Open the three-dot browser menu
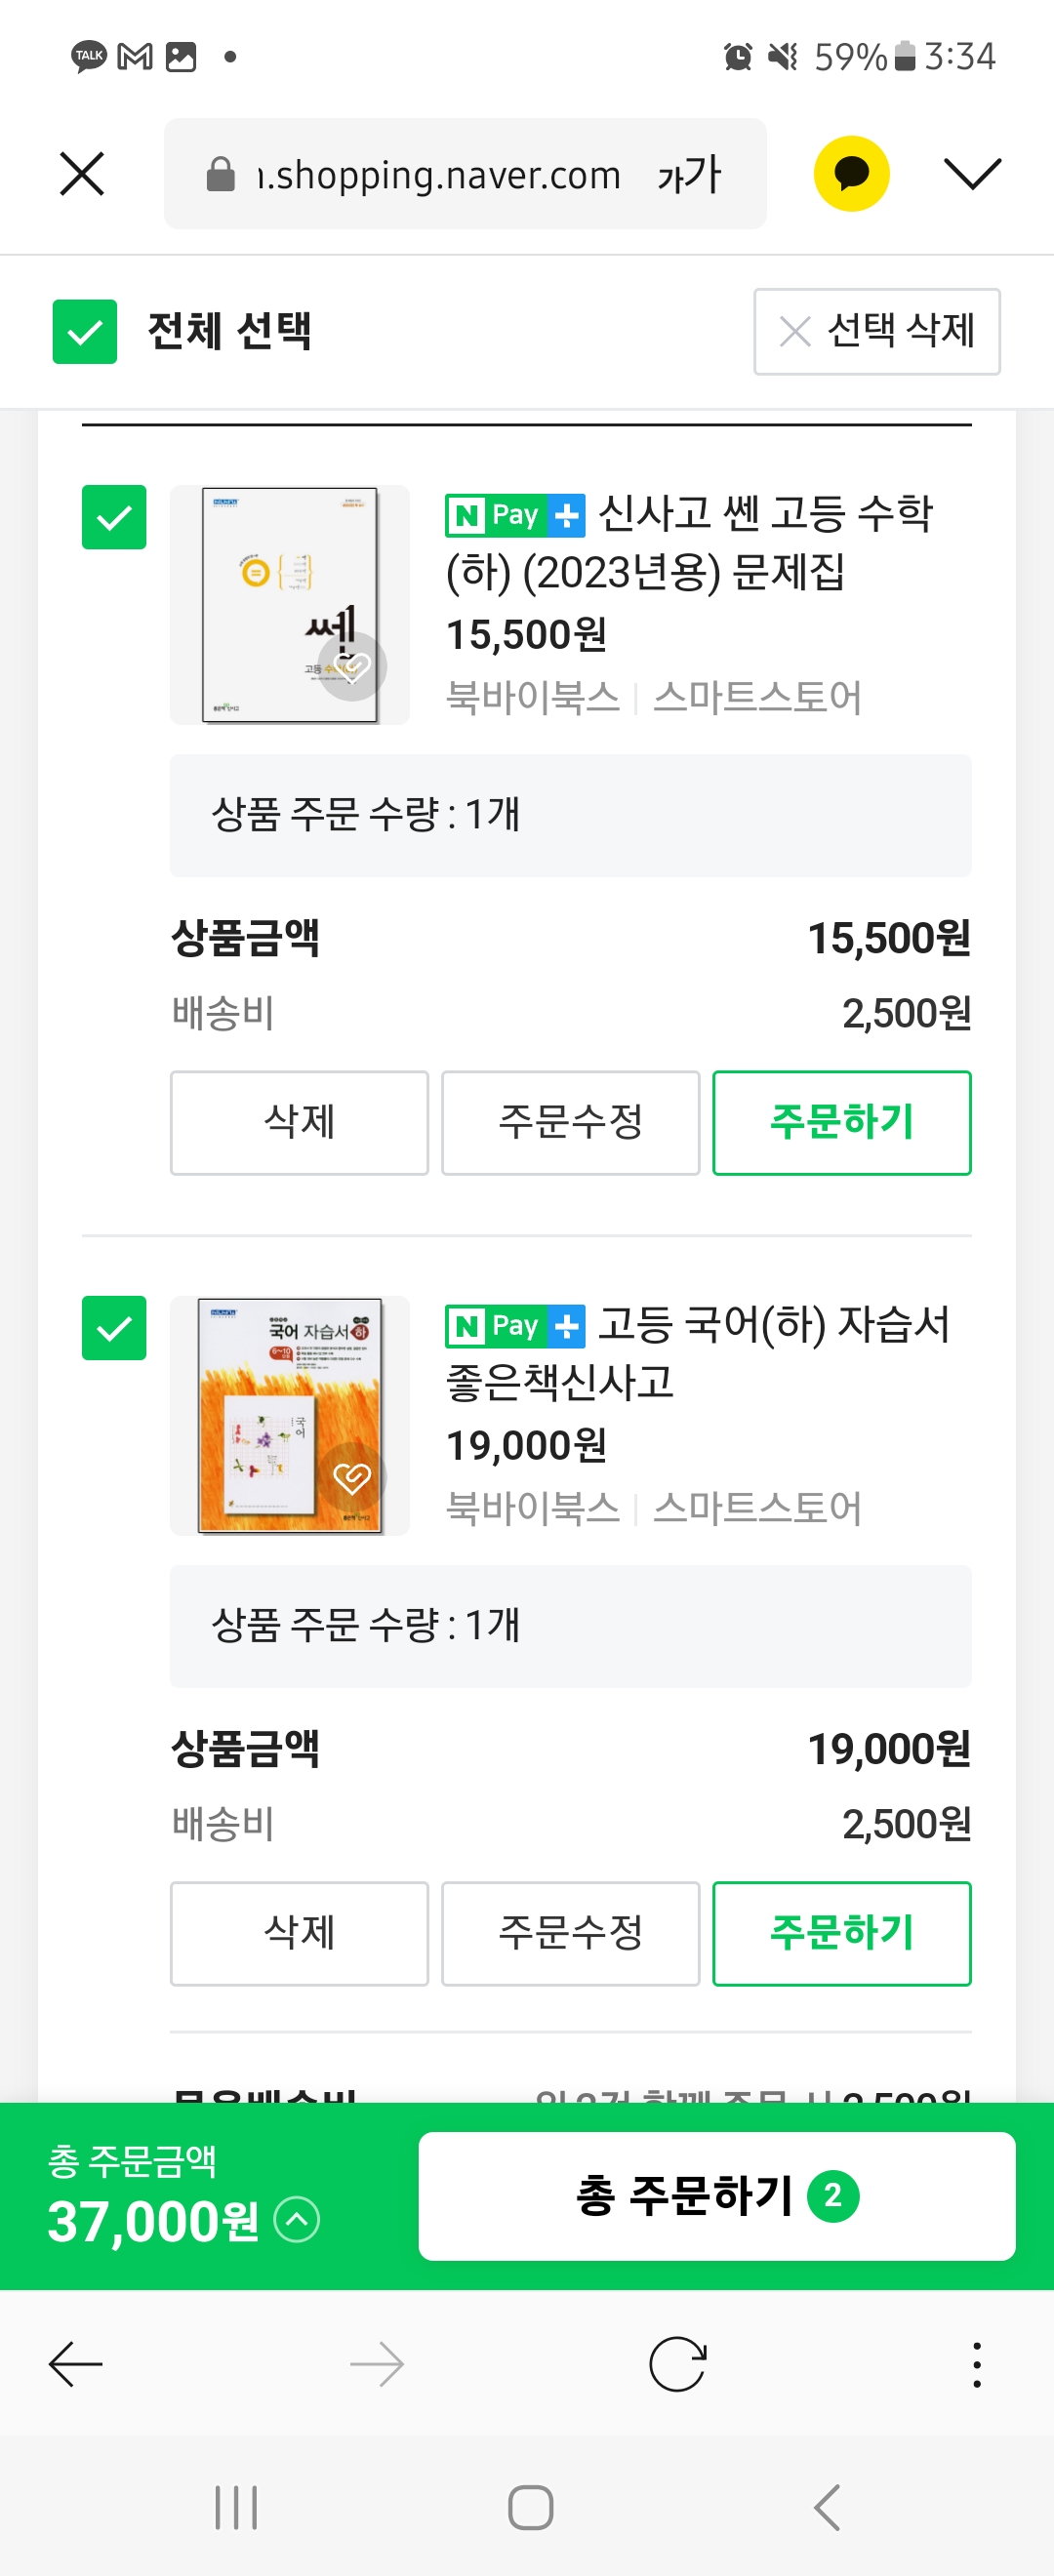Image resolution: width=1054 pixels, height=2576 pixels. (x=976, y=2364)
